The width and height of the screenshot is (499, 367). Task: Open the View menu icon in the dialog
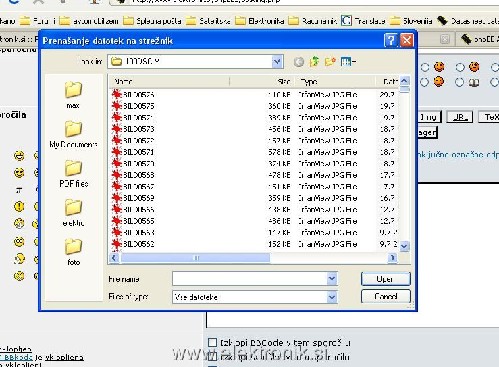click(348, 62)
